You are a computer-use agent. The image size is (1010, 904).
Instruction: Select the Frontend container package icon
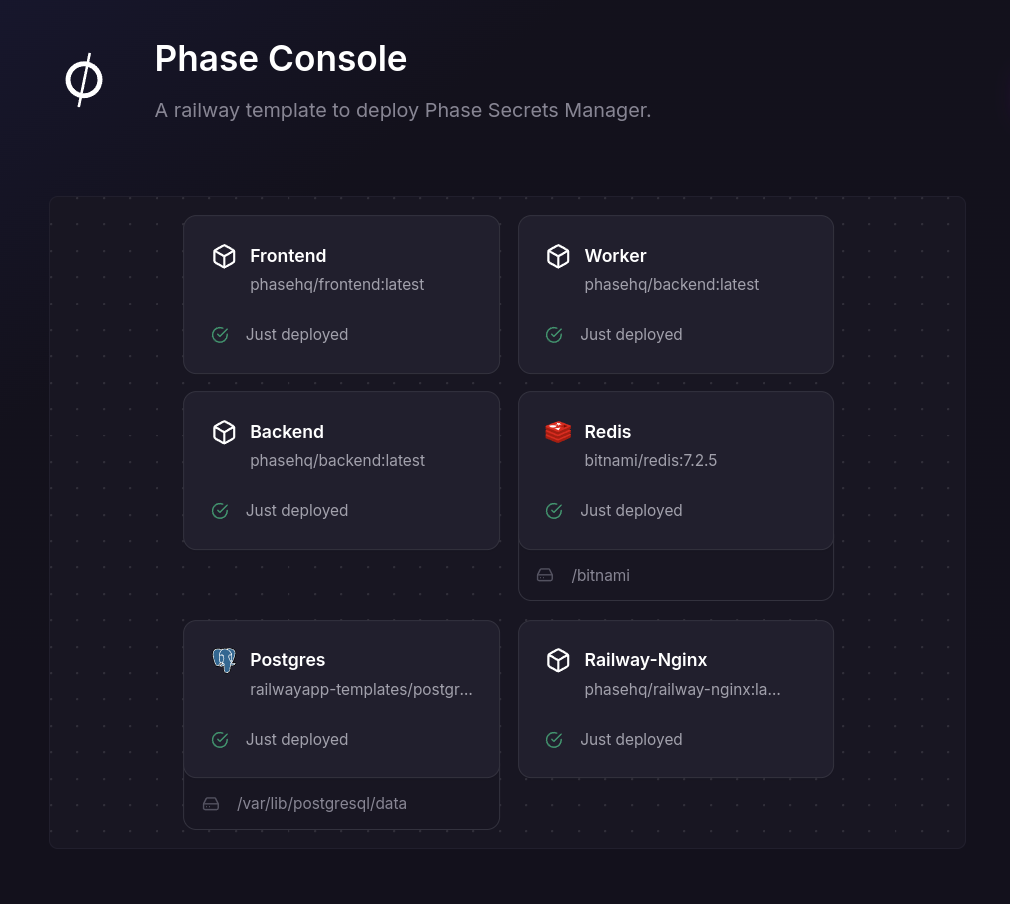[x=224, y=256]
